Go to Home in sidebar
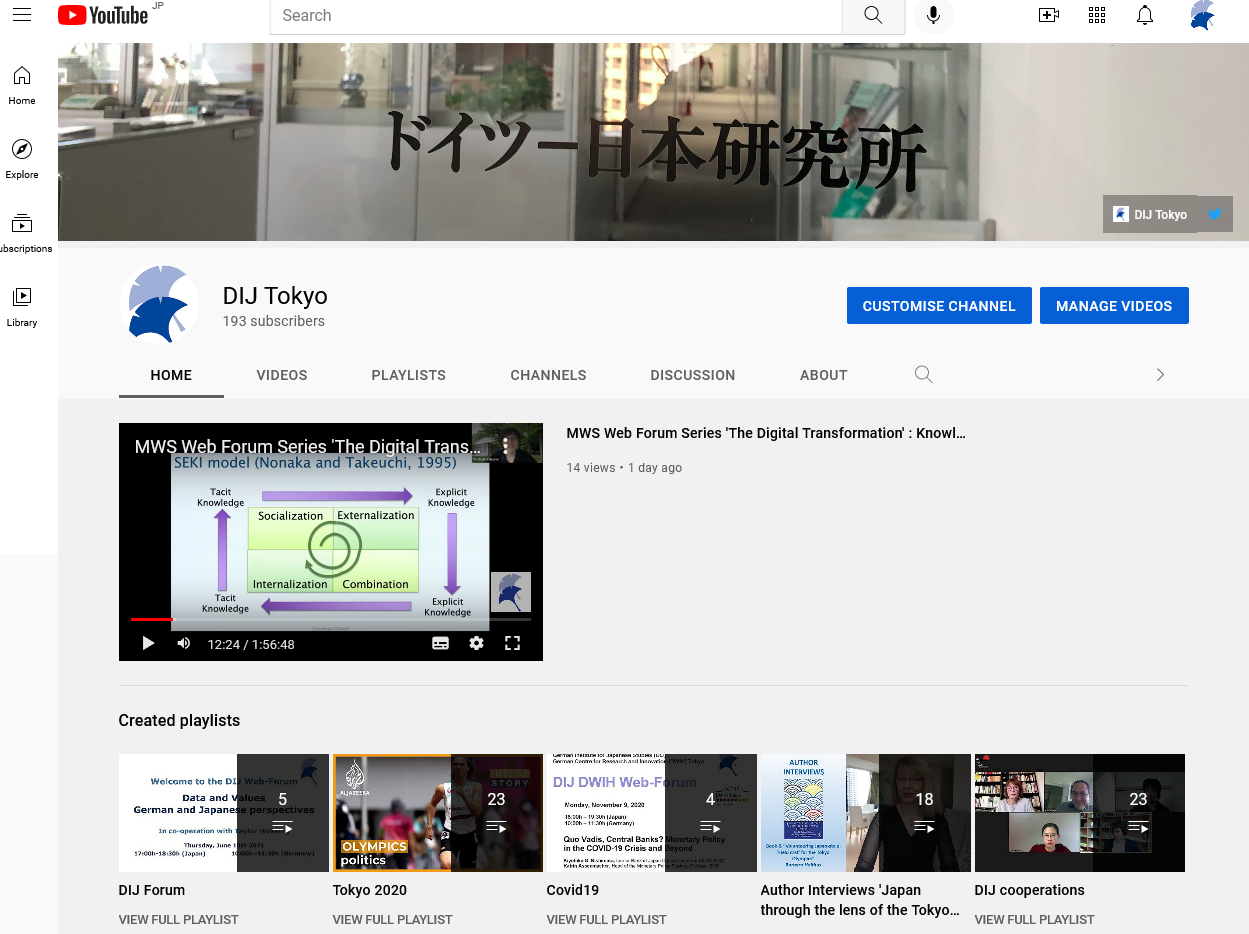The width and height of the screenshot is (1249, 934). click(22, 85)
